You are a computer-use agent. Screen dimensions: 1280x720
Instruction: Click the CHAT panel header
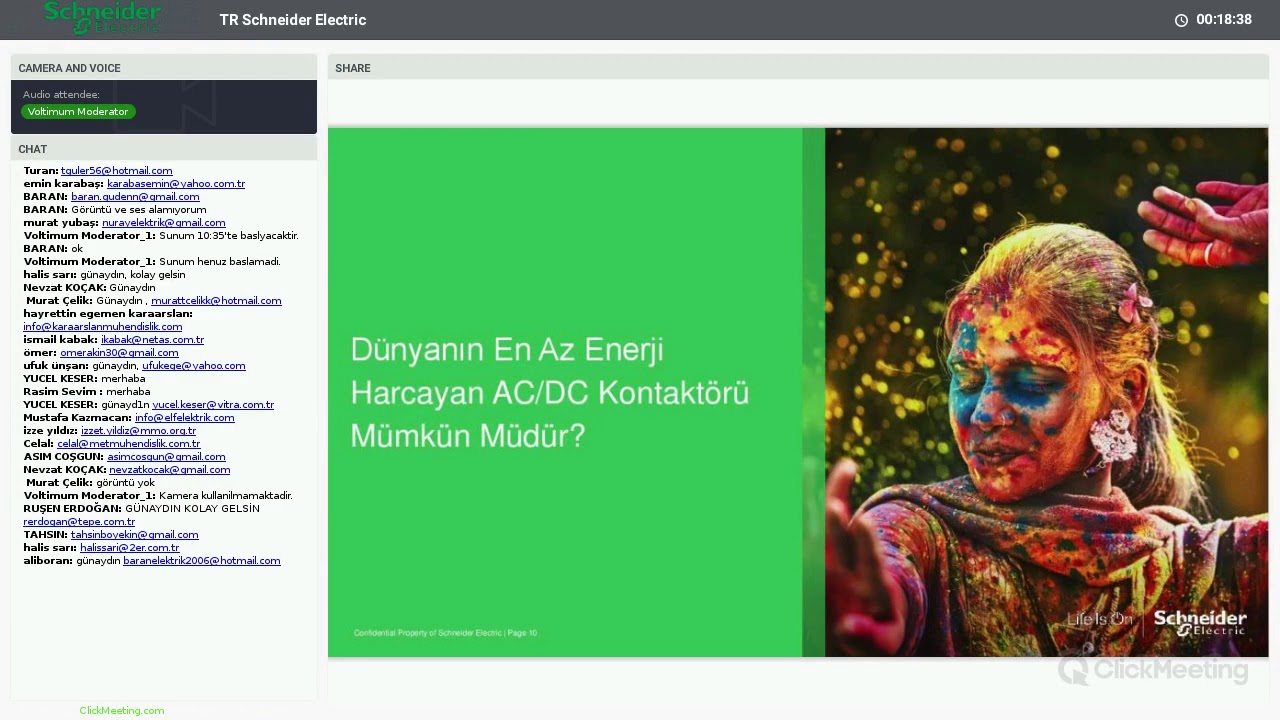(x=164, y=149)
